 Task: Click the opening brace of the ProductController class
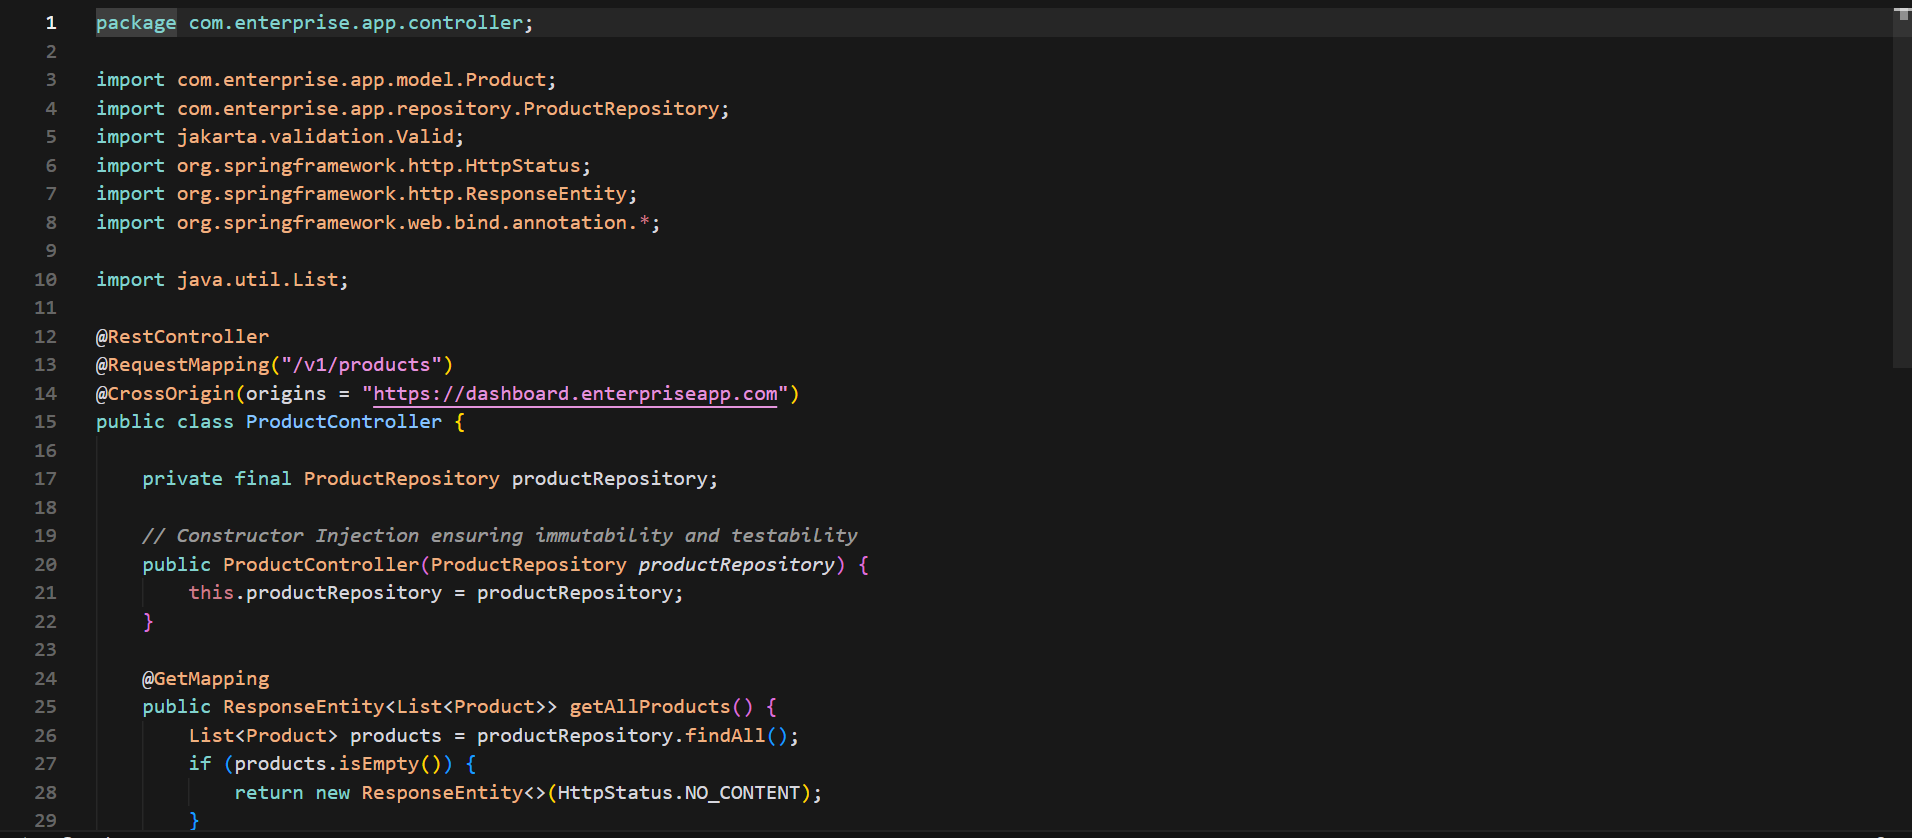click(x=460, y=422)
